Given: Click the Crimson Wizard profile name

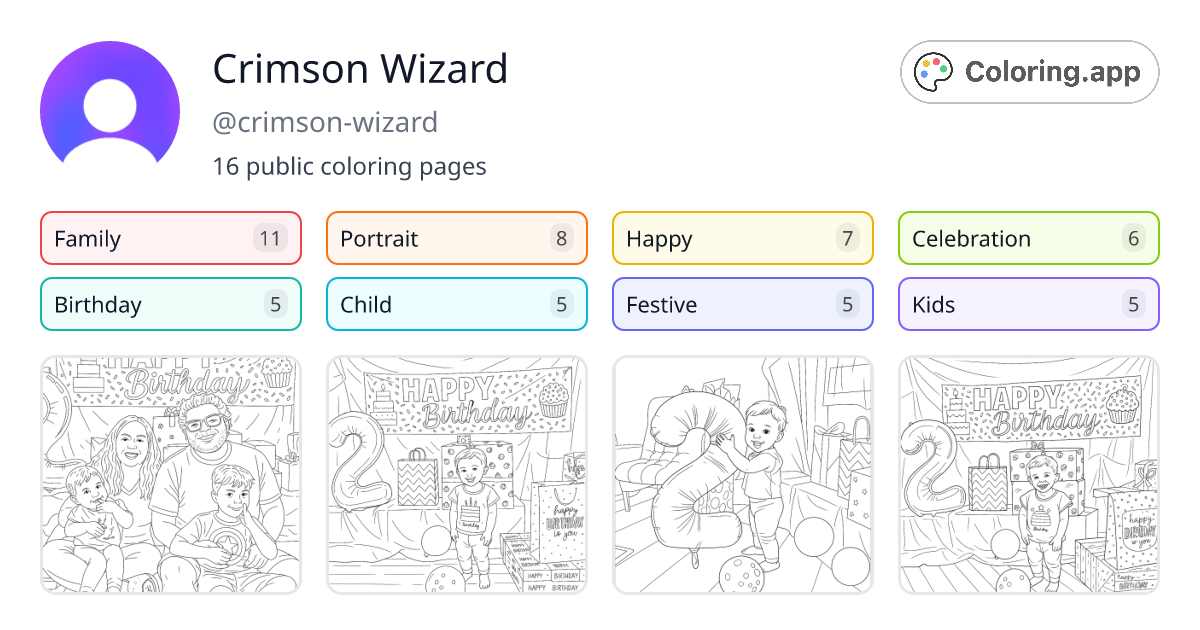Looking at the screenshot, I should point(360,69).
